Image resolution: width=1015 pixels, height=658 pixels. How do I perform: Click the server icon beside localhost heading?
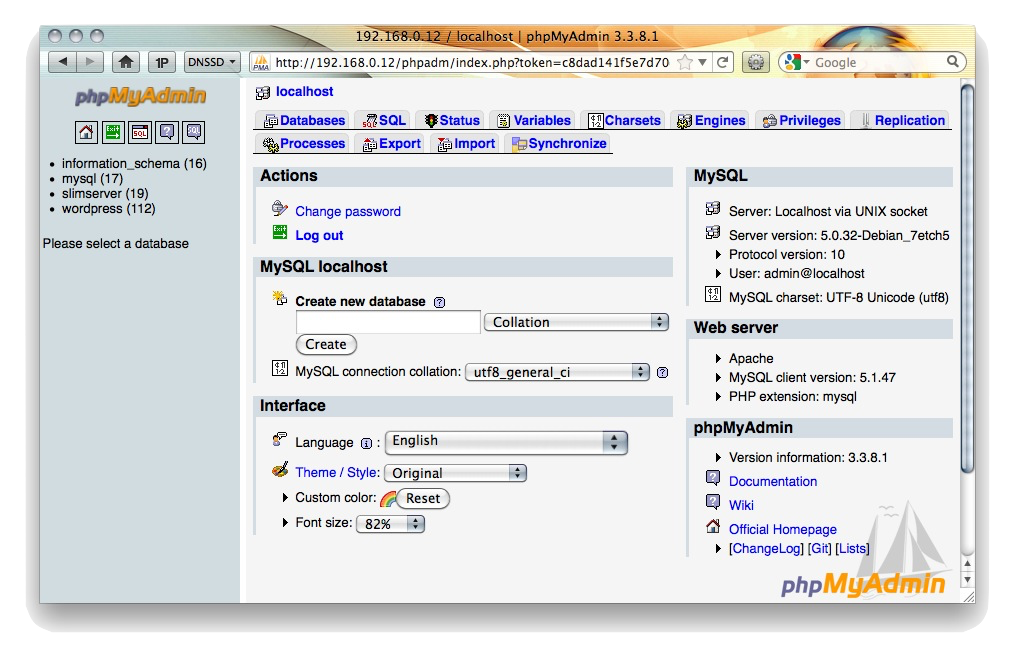coord(263,93)
